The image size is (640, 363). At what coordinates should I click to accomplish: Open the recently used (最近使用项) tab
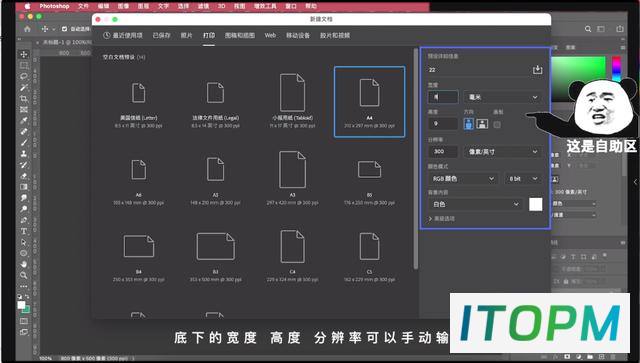coord(123,36)
